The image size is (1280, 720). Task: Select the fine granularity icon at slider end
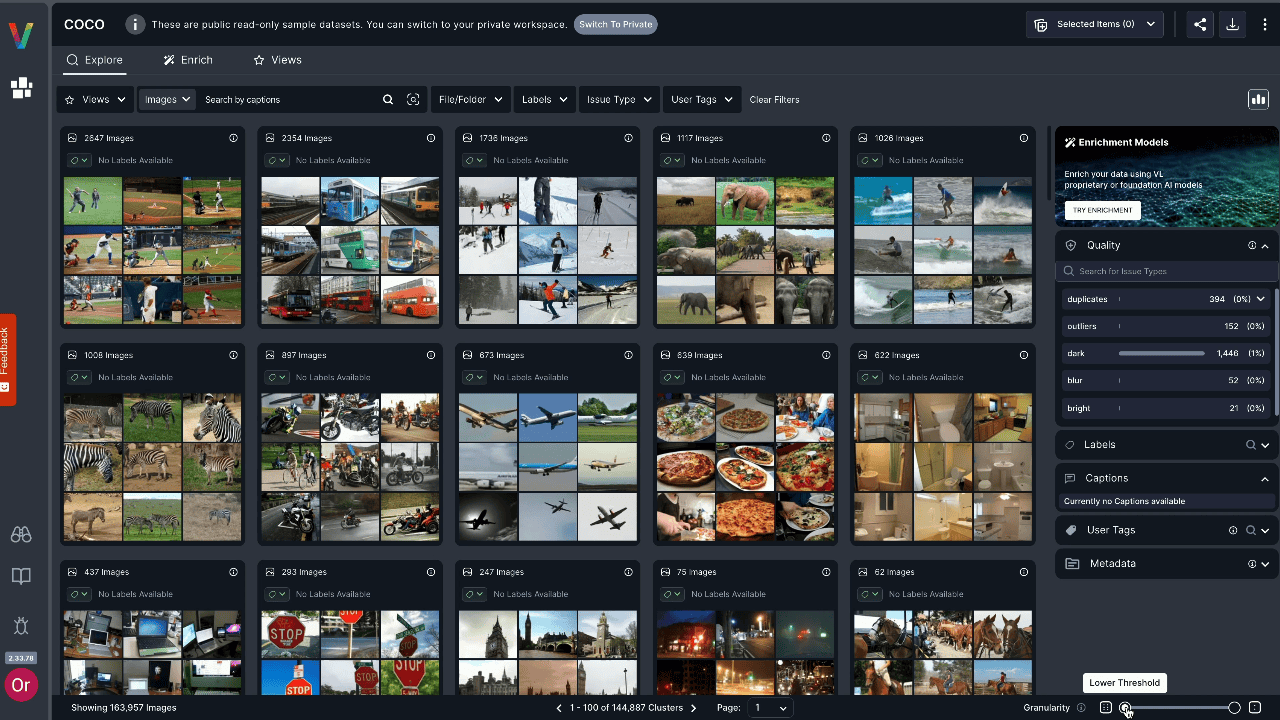tap(1255, 708)
